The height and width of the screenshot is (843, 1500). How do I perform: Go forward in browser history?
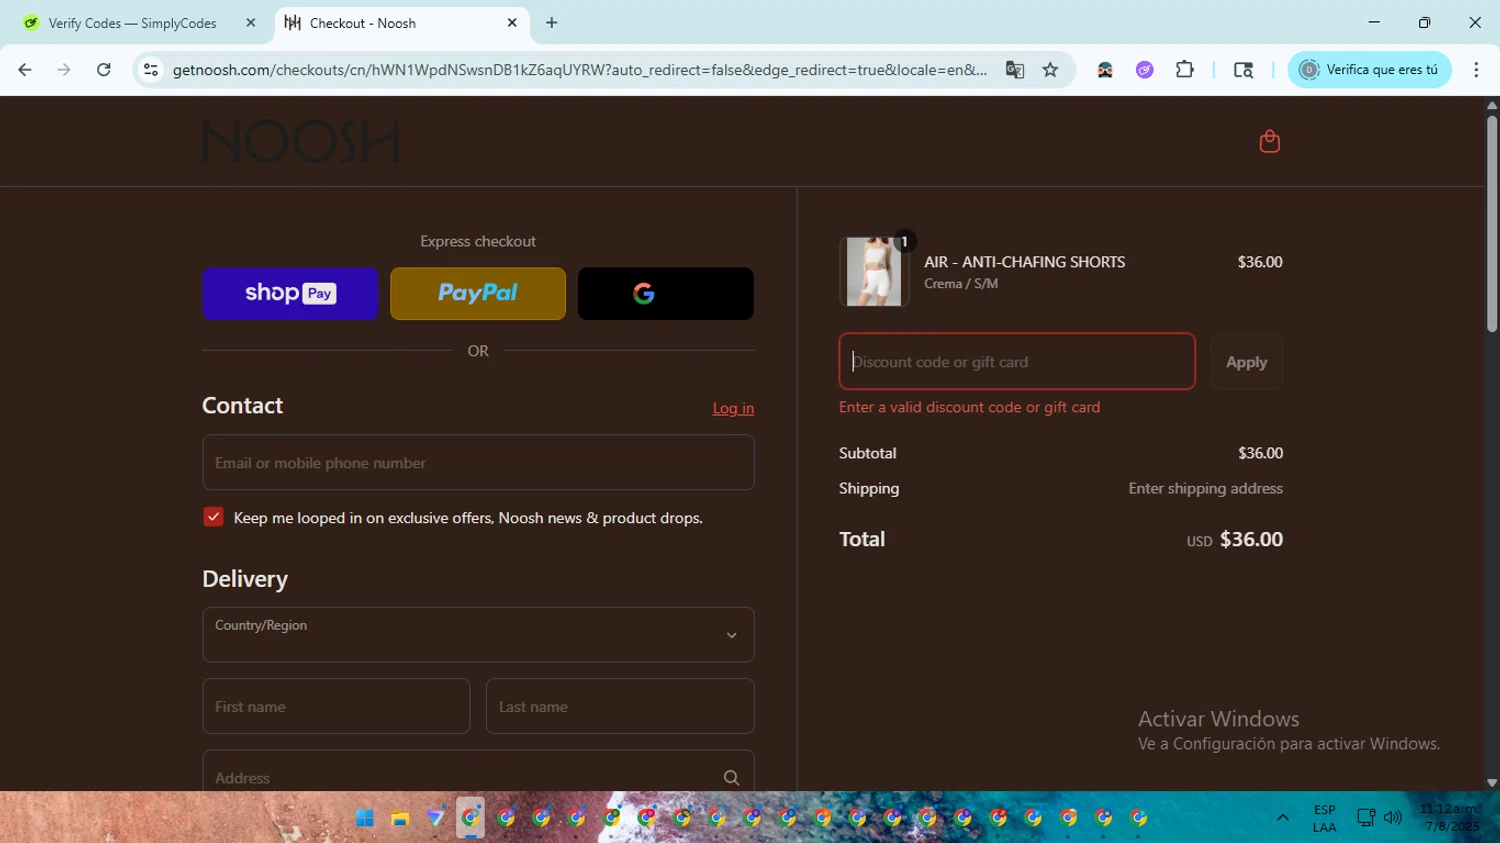(64, 70)
